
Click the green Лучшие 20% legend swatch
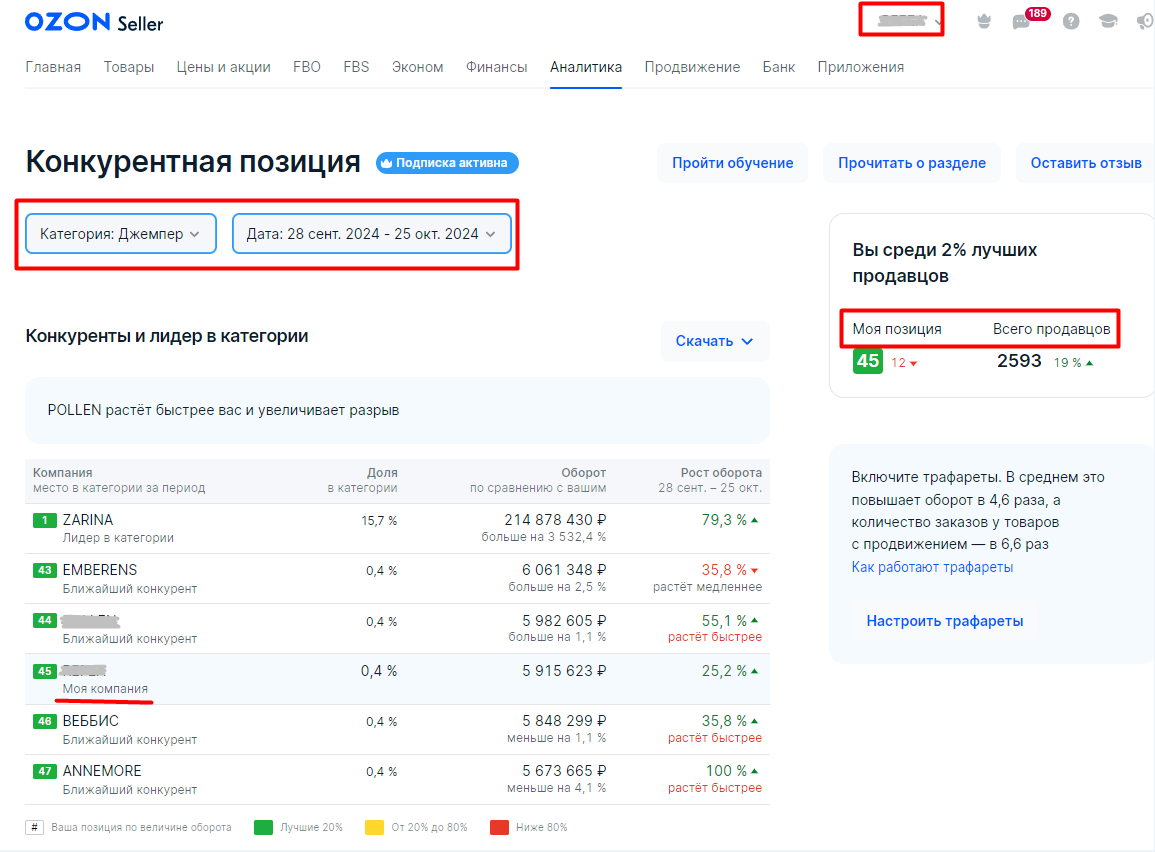[x=263, y=828]
